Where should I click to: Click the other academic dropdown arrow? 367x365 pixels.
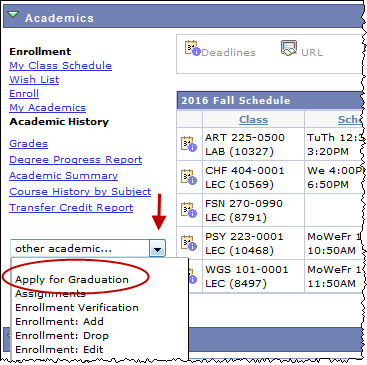coord(157,249)
